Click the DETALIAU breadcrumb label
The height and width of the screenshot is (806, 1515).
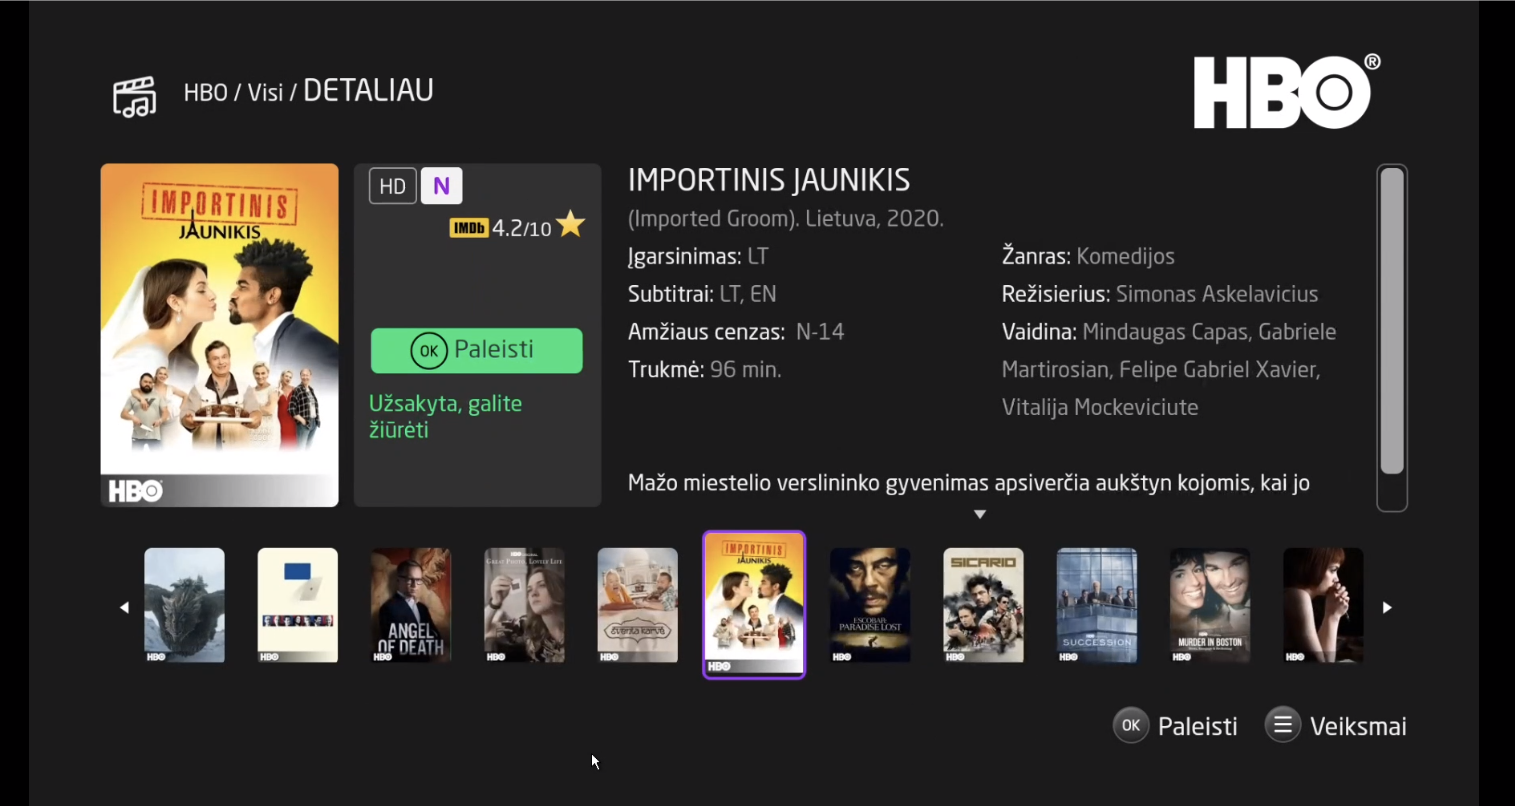(x=368, y=91)
